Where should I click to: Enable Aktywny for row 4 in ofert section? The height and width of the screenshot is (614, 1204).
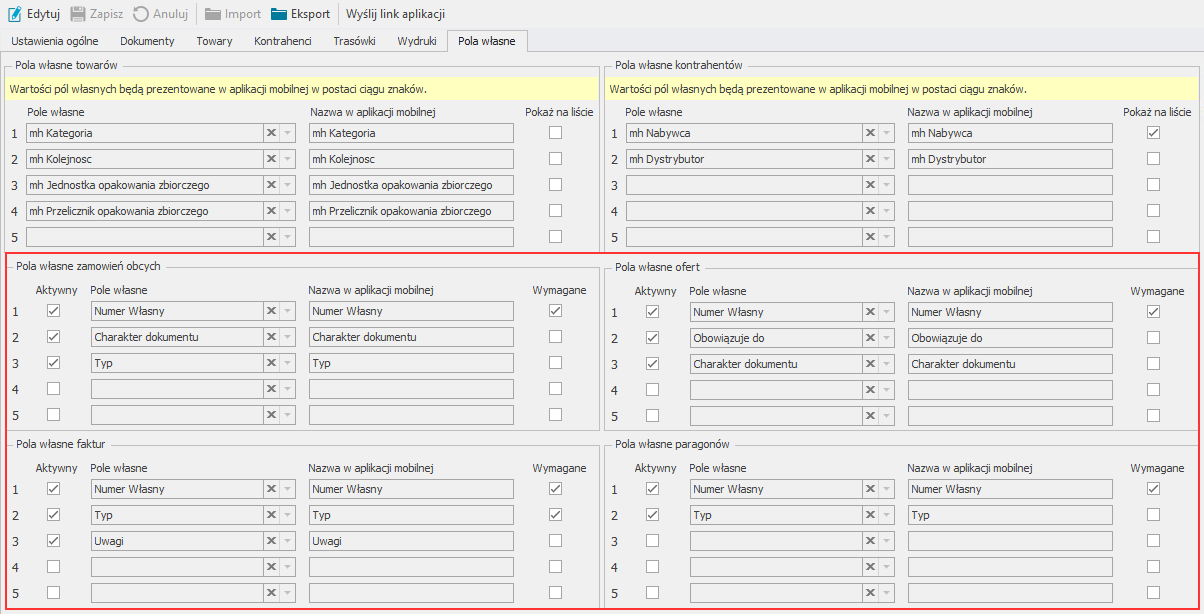653,390
